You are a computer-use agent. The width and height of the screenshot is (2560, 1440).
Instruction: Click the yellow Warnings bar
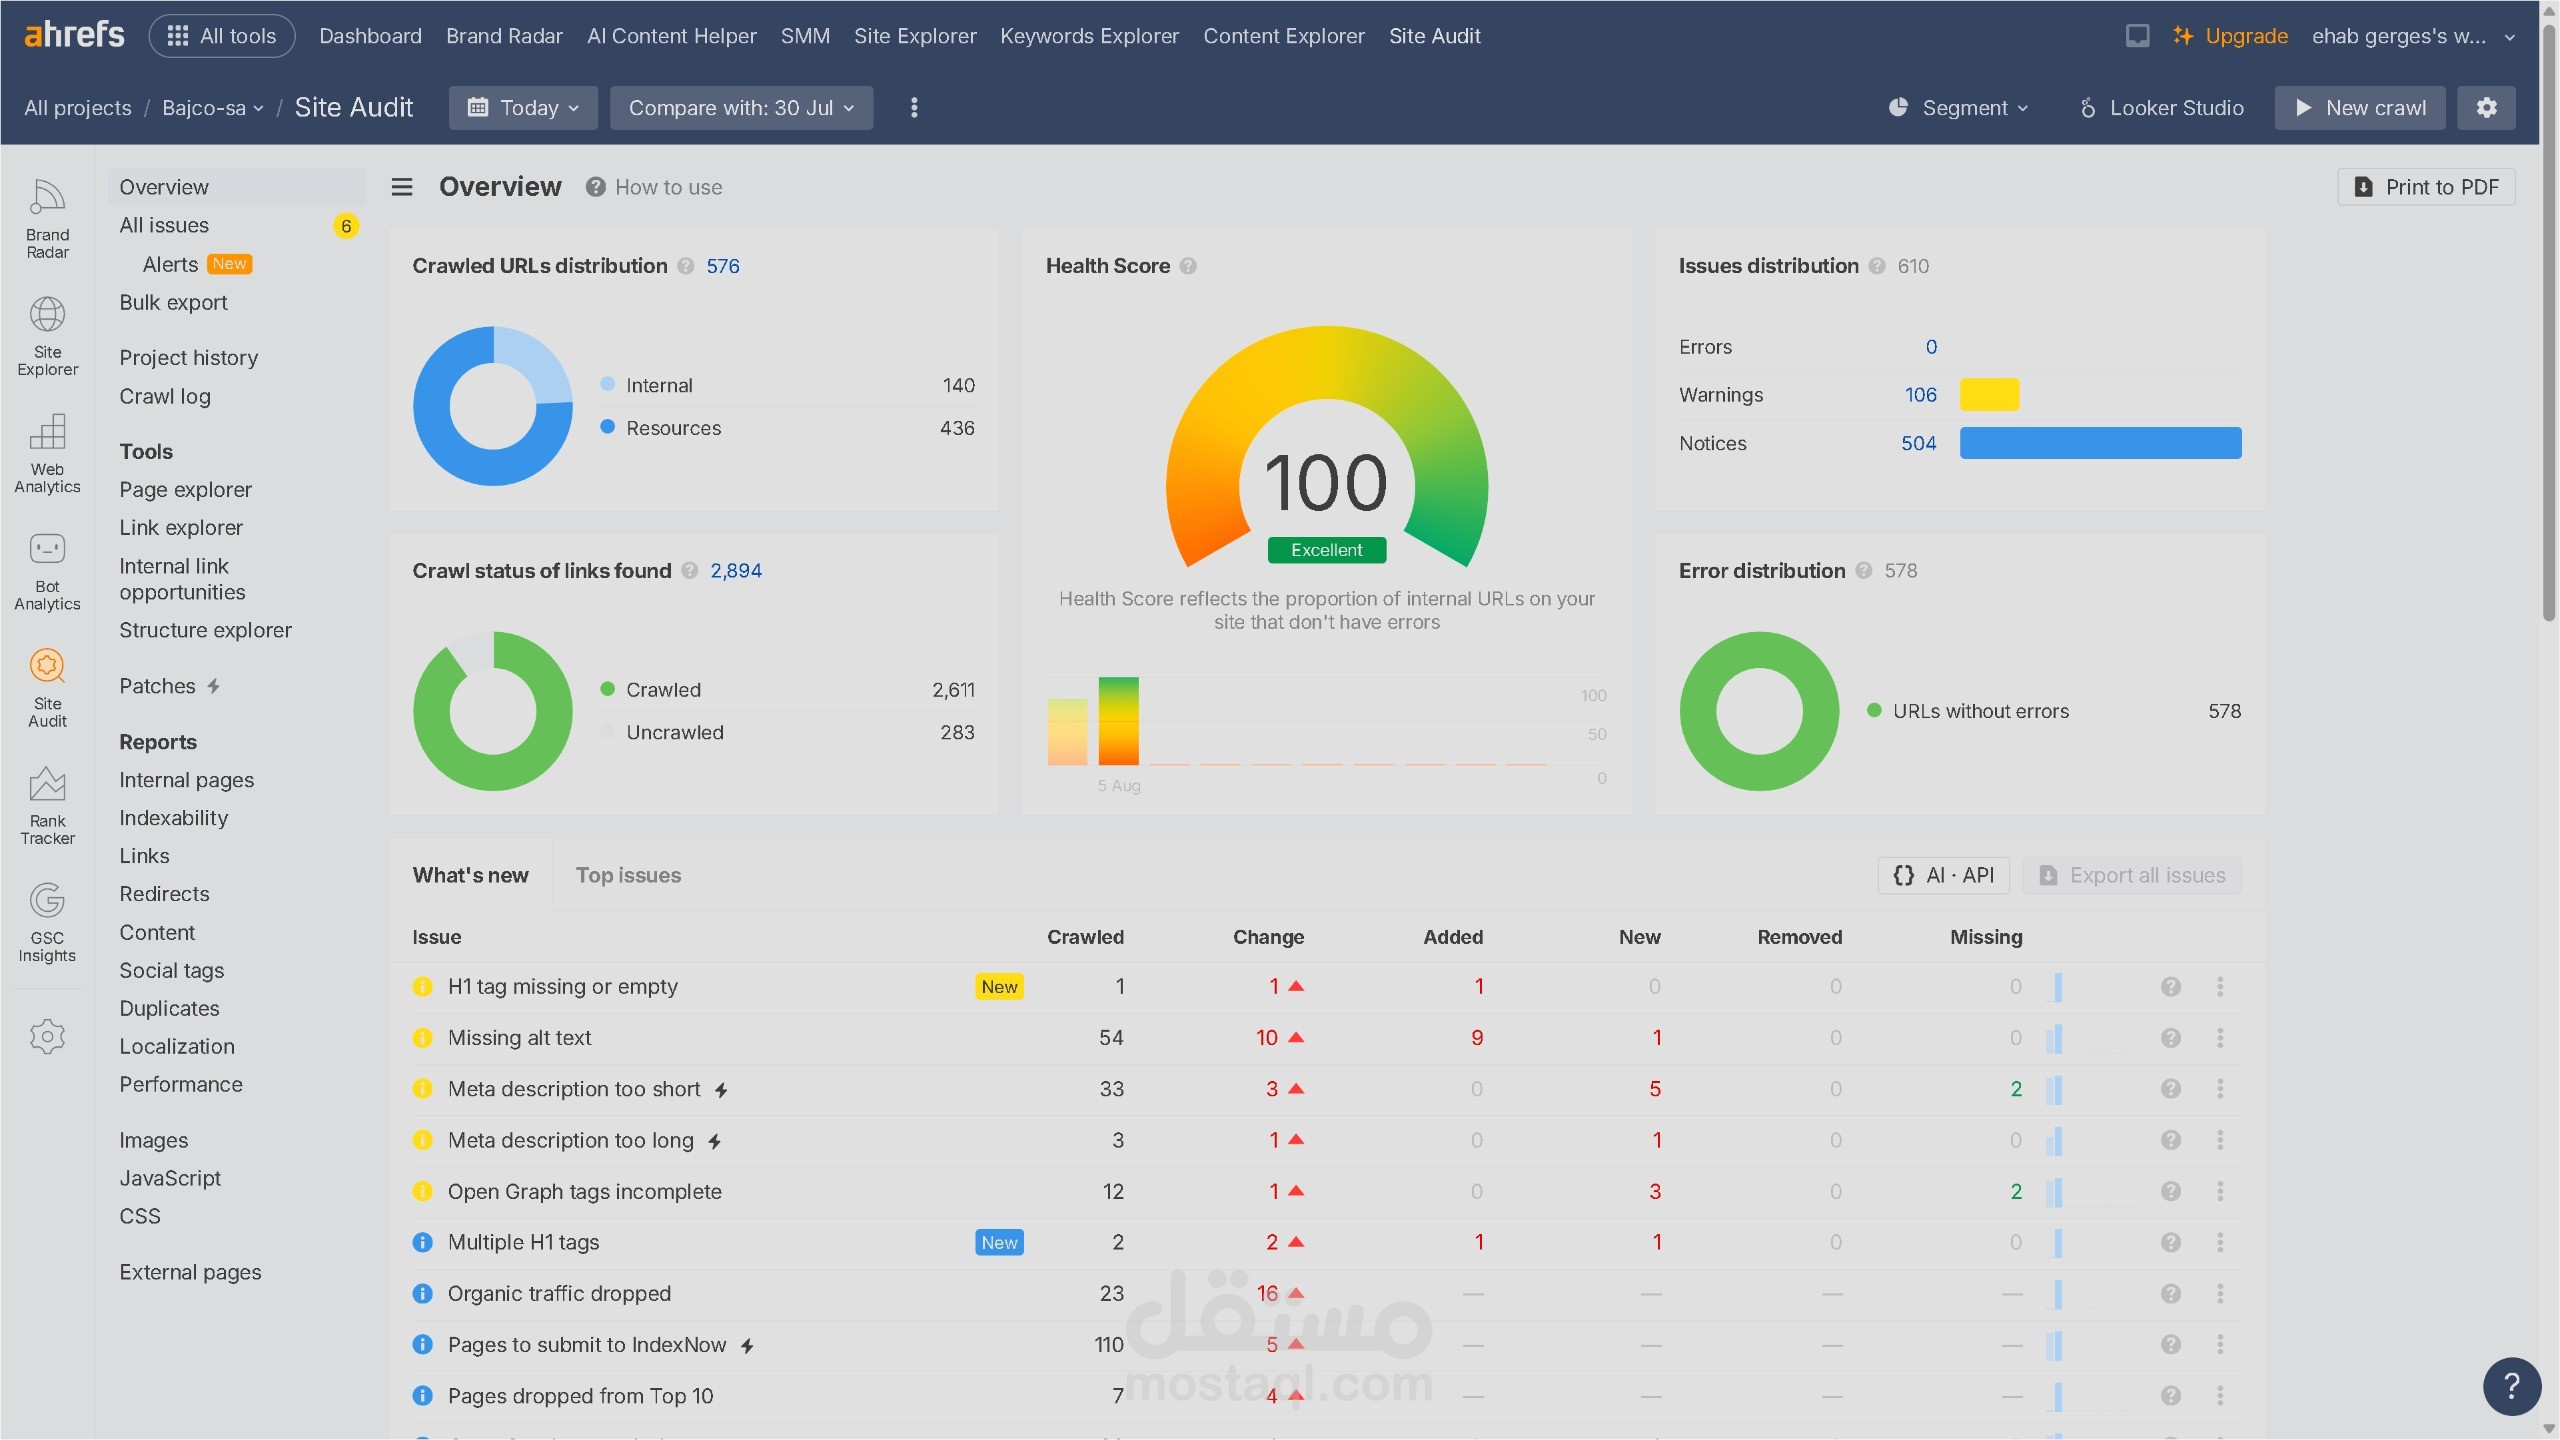(x=1989, y=395)
